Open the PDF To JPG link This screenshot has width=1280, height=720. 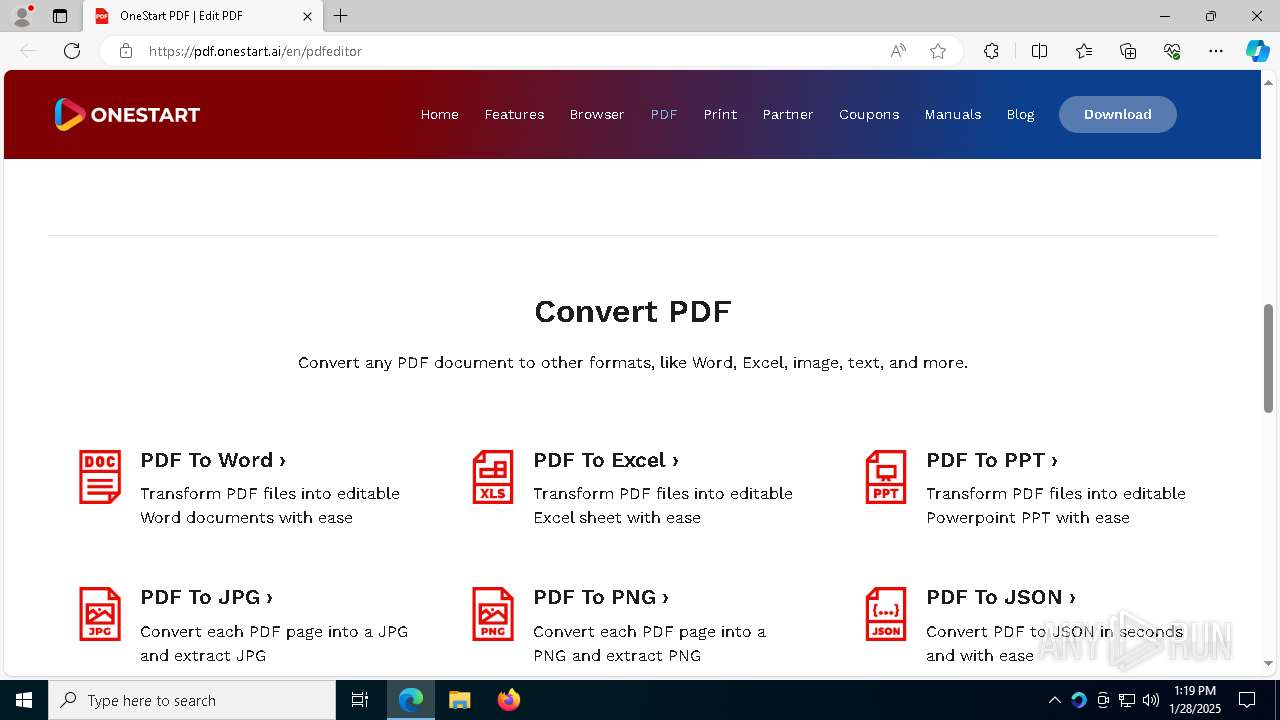207,597
